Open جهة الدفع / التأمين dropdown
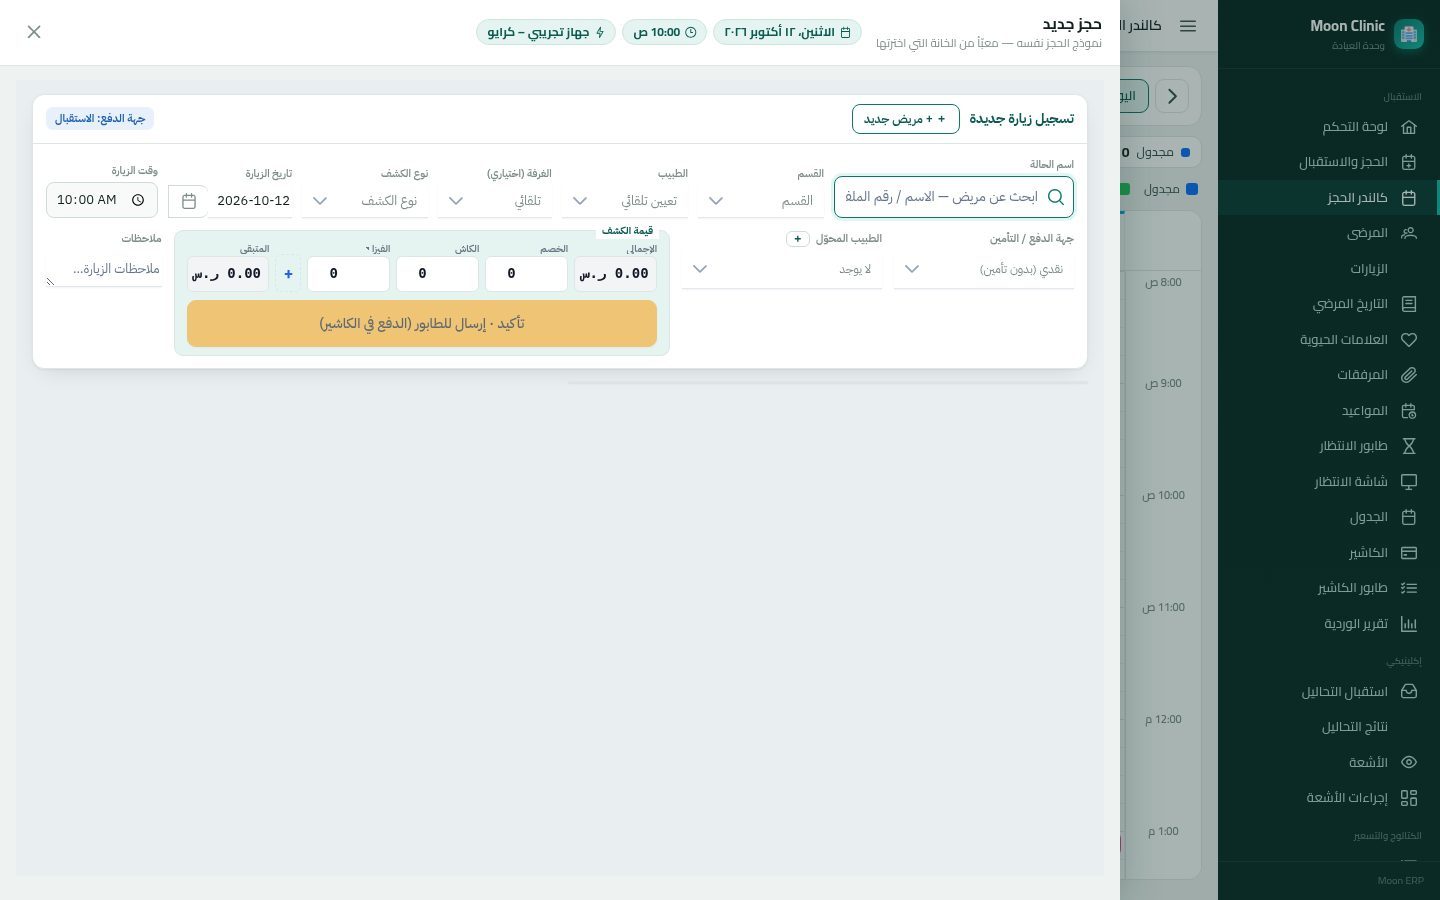The image size is (1440, 900). click(x=984, y=269)
